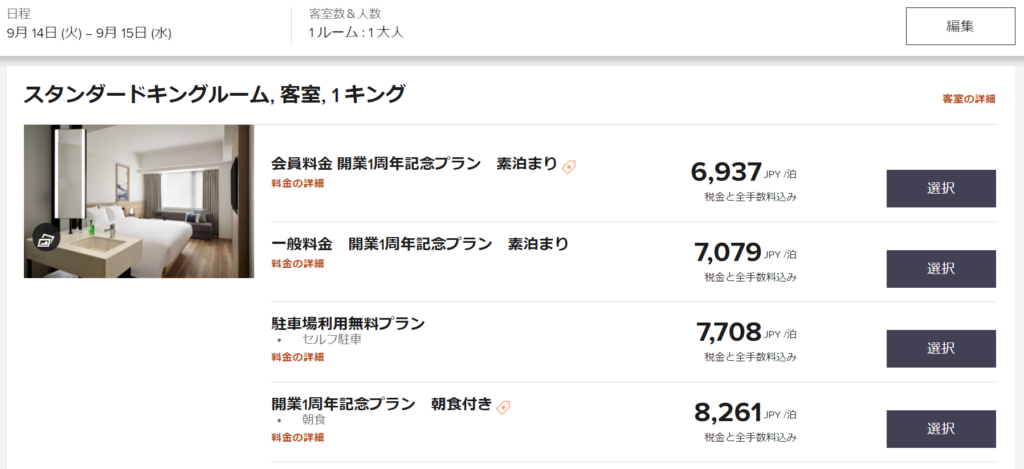Screen dimensions: 1024x469
Task: Click the 一般料金 開業1周年記念プラン title
Action: coord(420,244)
